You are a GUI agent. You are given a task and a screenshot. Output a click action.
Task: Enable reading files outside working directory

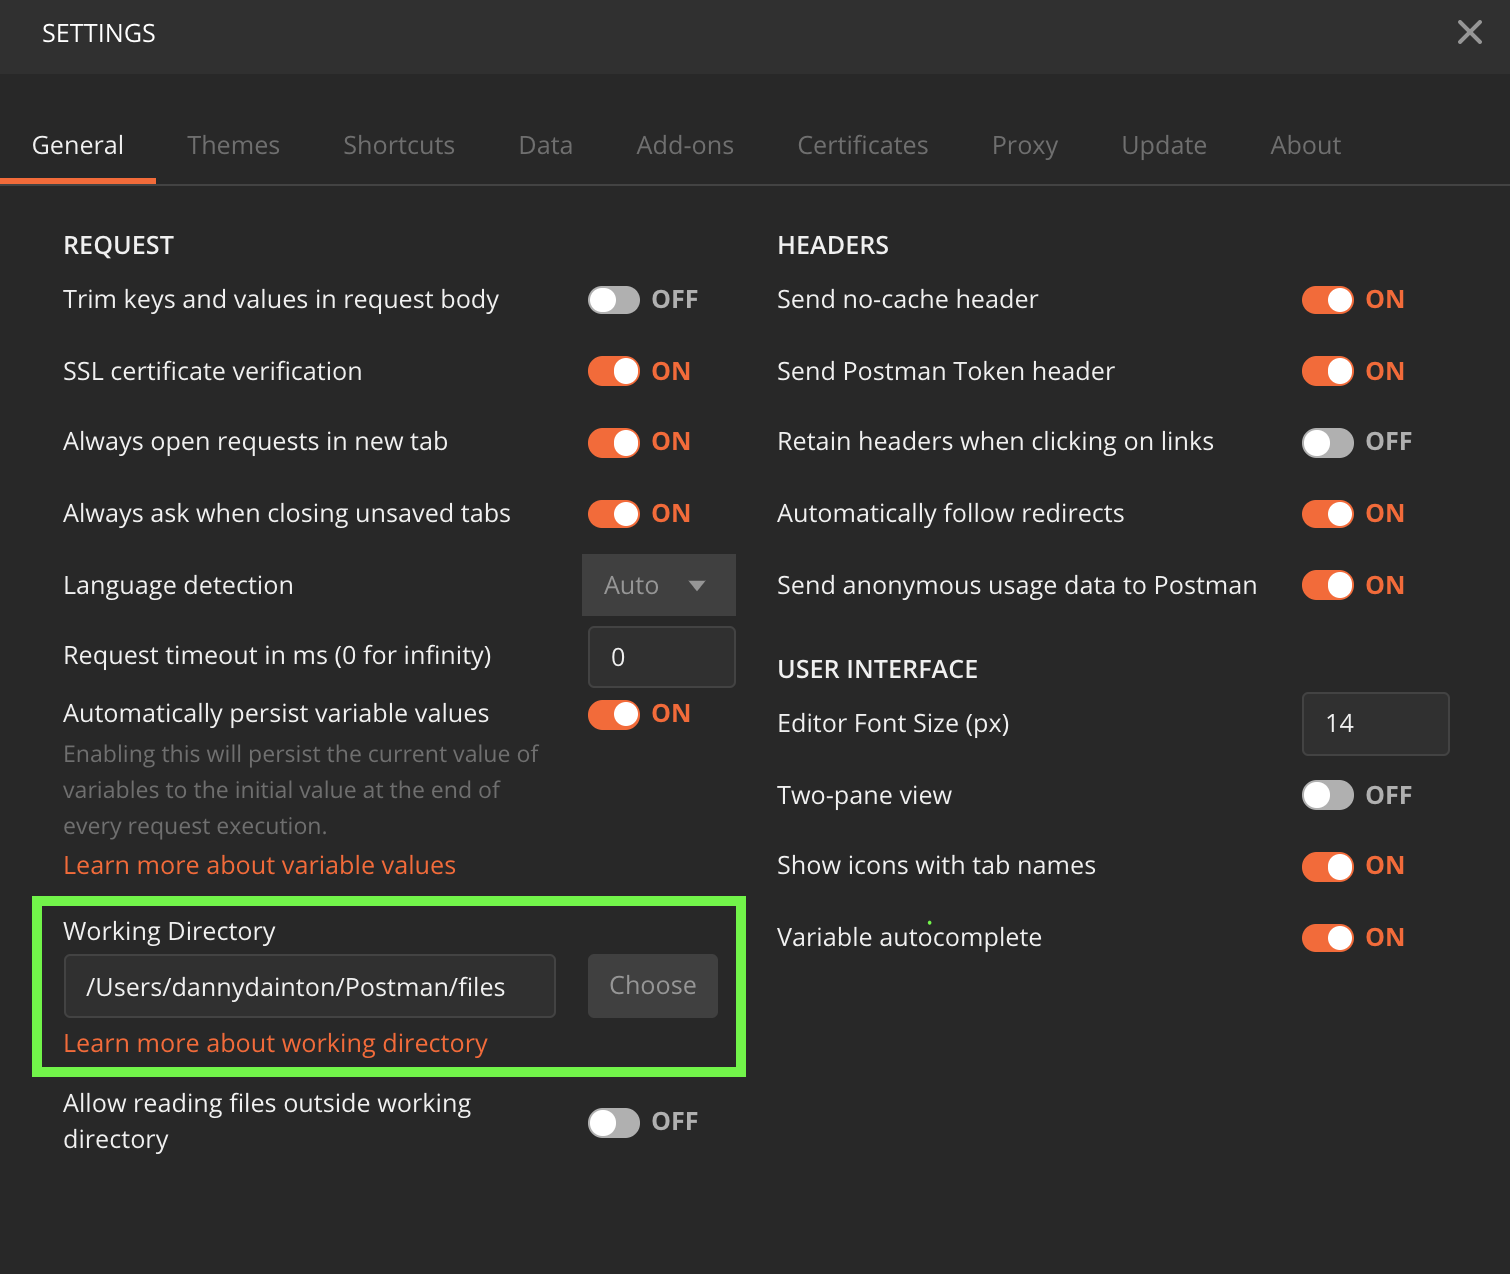point(614,1122)
